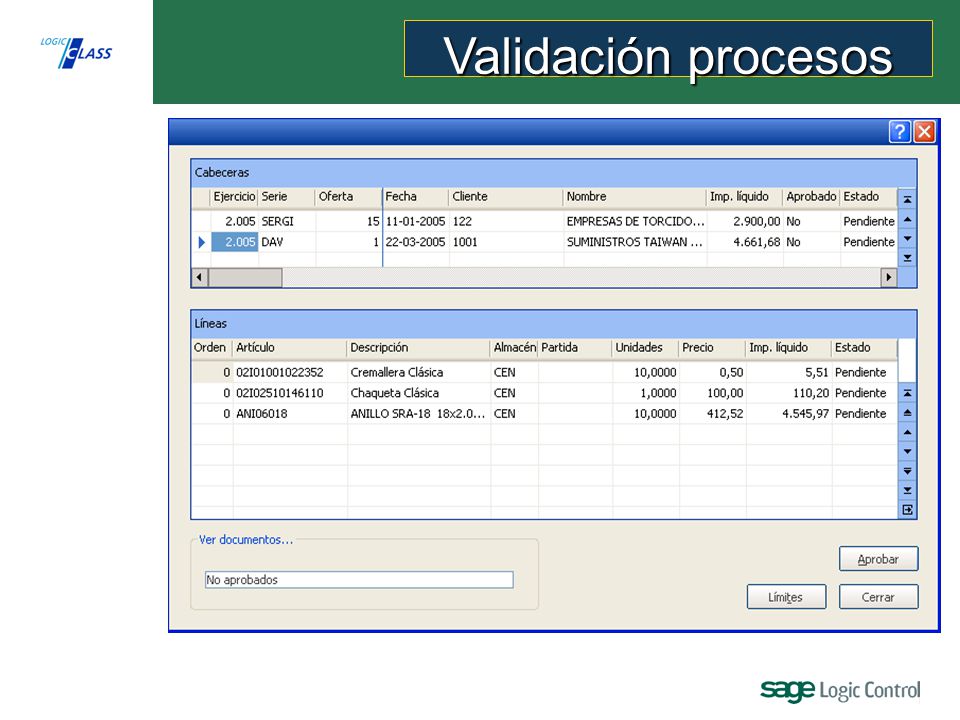Image resolution: width=960 pixels, height=720 pixels.
Task: Move down one record in Cabeceras grid
Action: [x=907, y=238]
